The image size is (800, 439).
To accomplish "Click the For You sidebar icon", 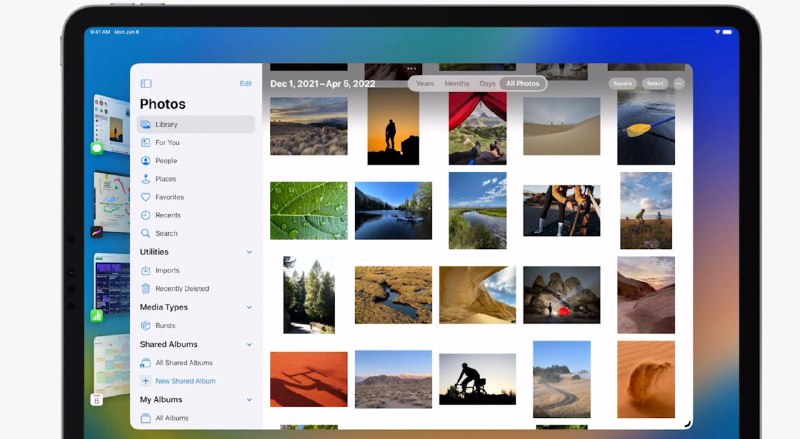I will [x=145, y=142].
